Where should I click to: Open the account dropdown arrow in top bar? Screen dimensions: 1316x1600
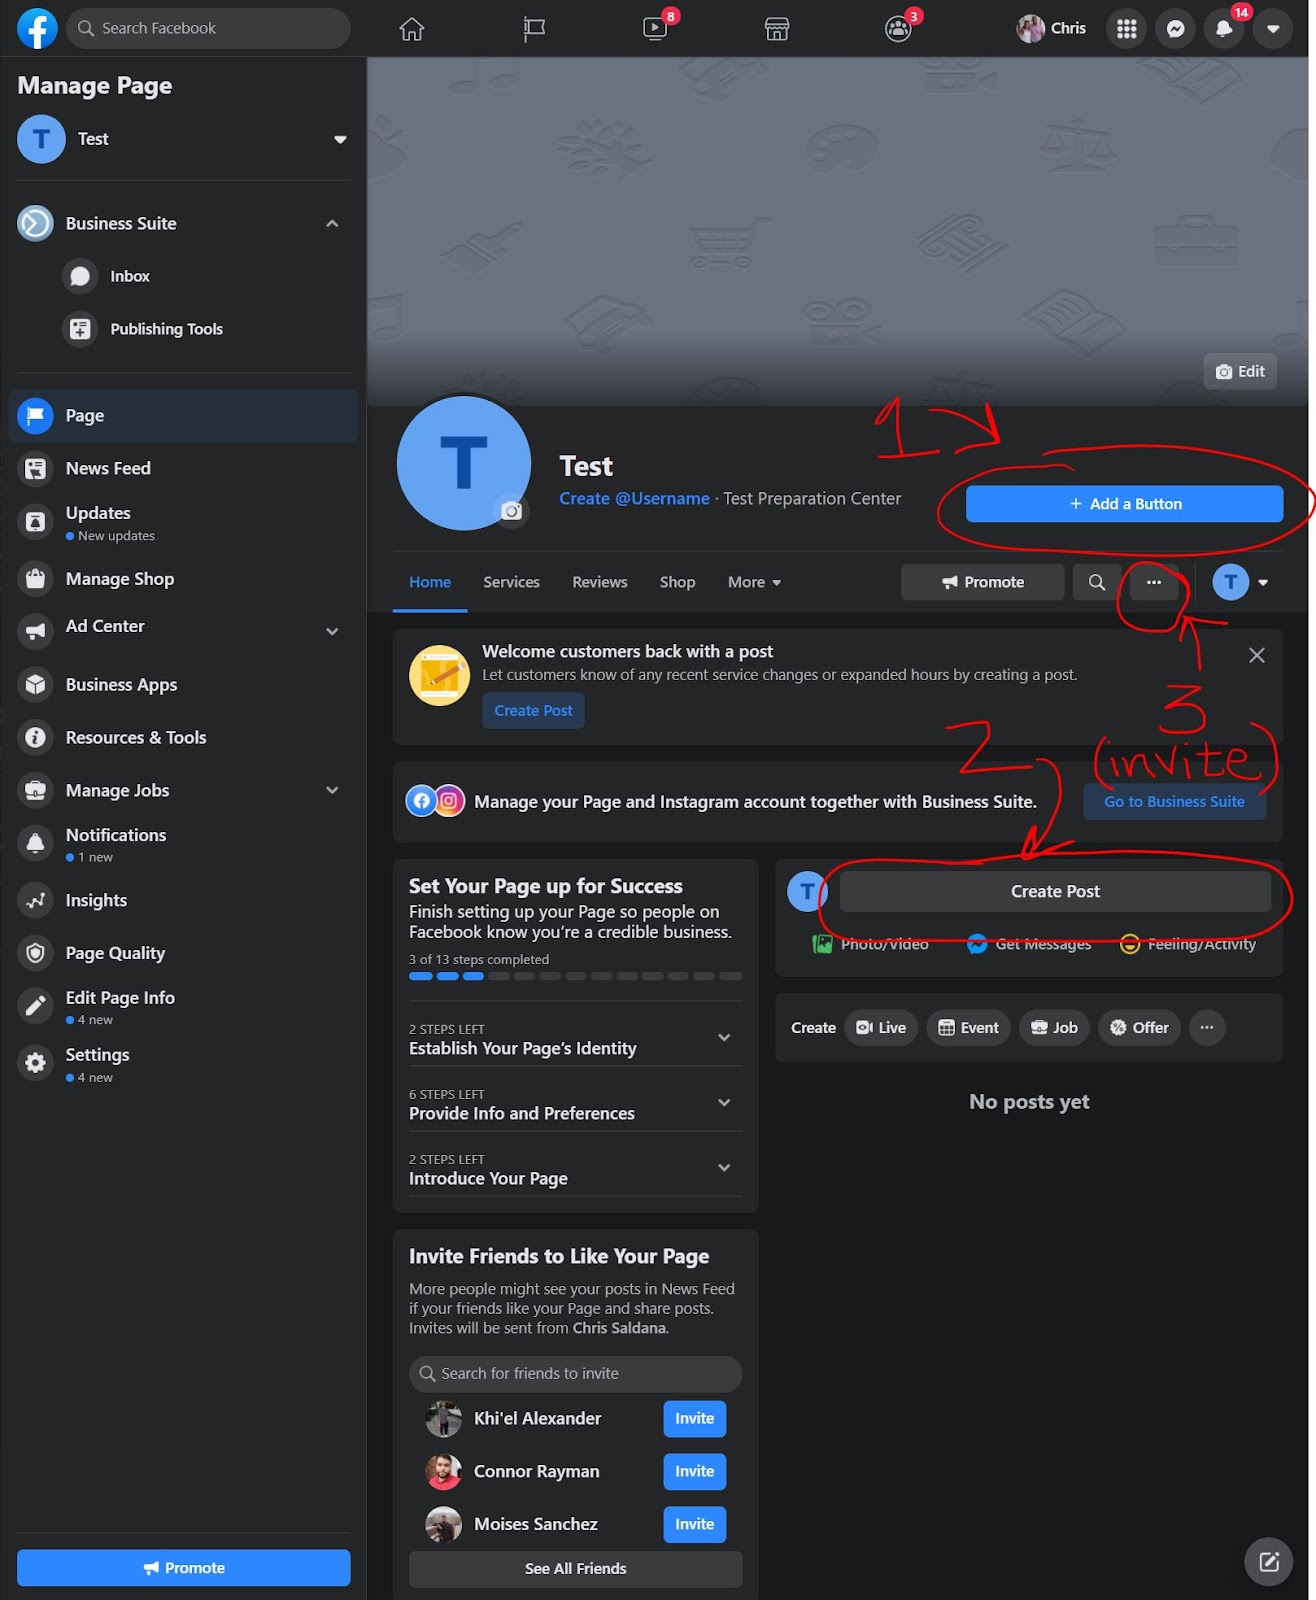tap(1273, 29)
